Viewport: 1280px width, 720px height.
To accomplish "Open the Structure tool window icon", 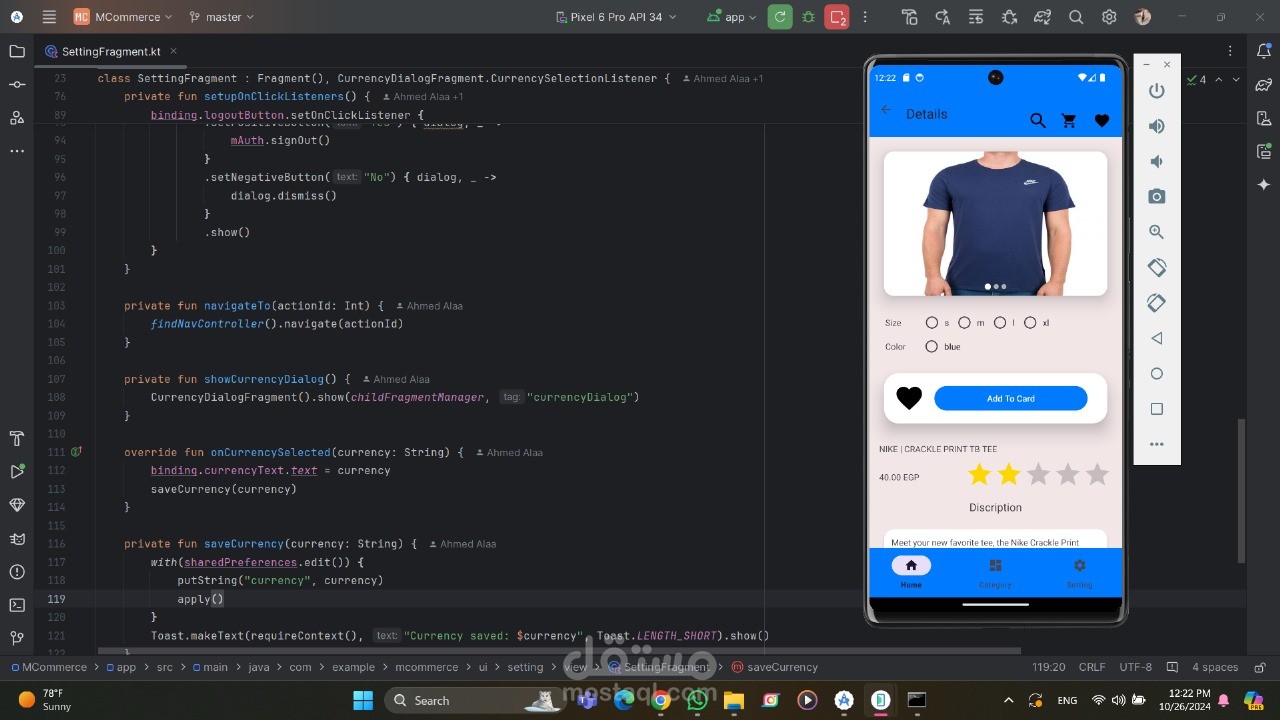I will pyautogui.click(x=17, y=117).
